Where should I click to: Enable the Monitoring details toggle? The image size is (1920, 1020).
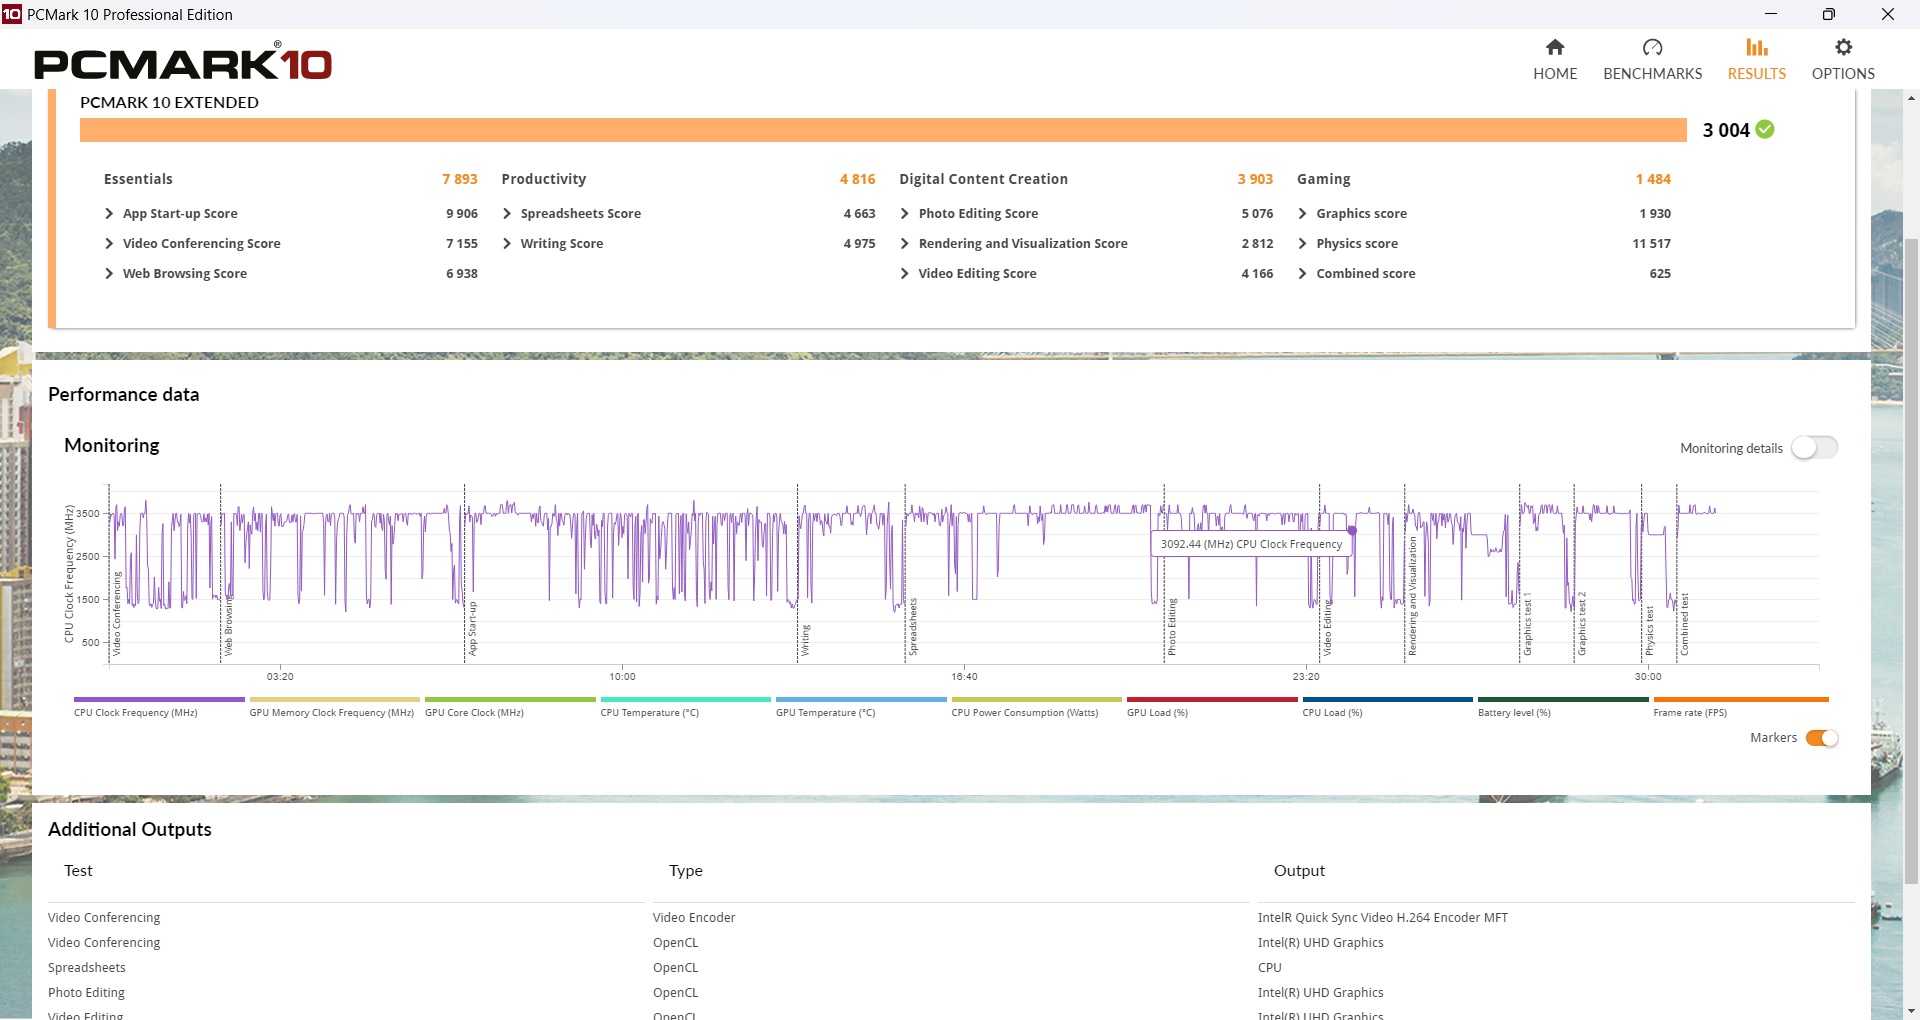pyautogui.click(x=1814, y=448)
